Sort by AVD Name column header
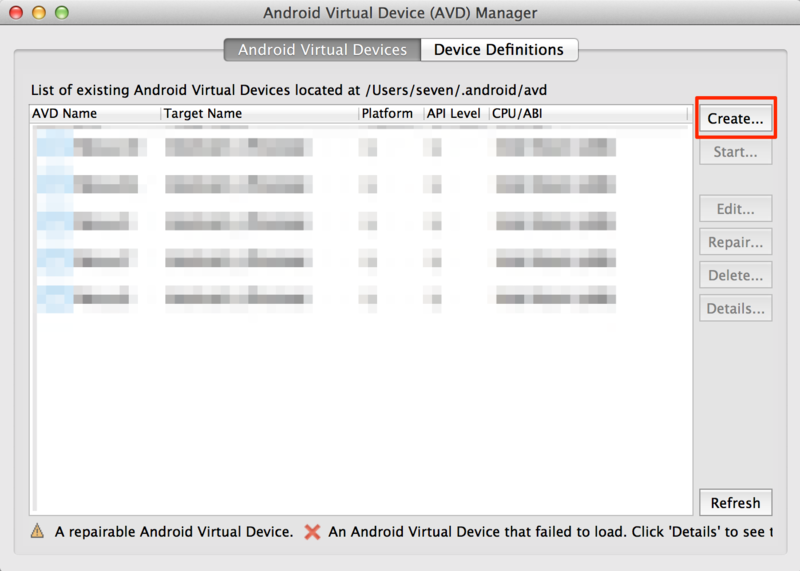Viewport: 800px width, 571px height. (95, 113)
